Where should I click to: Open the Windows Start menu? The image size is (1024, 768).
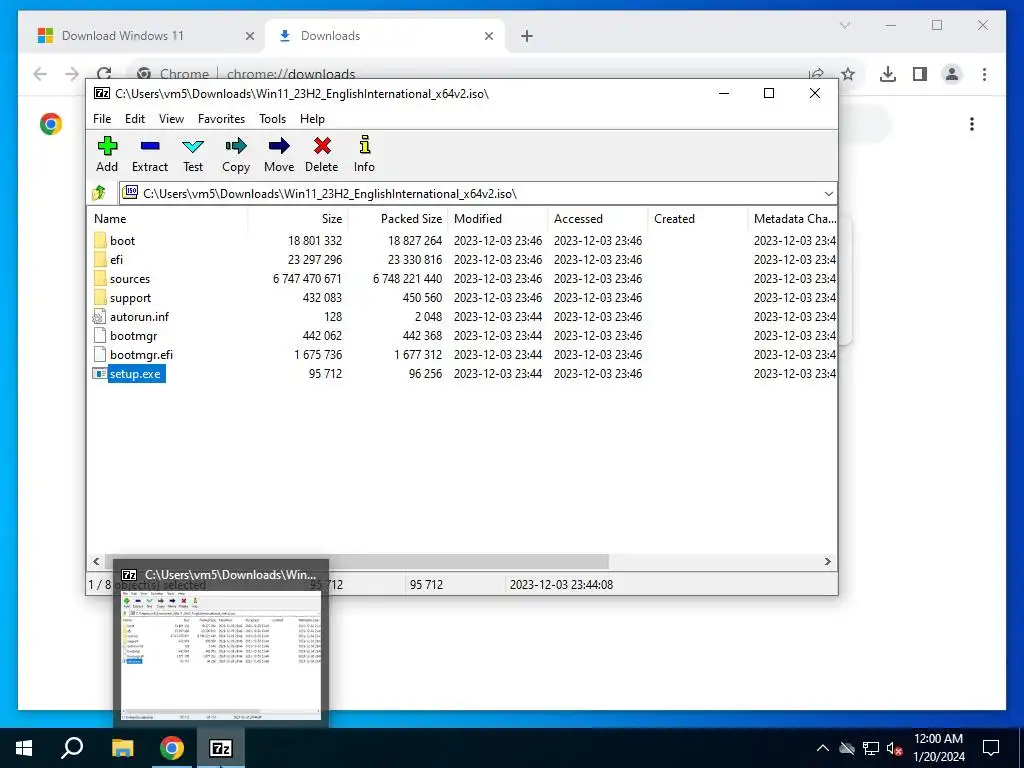[24, 748]
